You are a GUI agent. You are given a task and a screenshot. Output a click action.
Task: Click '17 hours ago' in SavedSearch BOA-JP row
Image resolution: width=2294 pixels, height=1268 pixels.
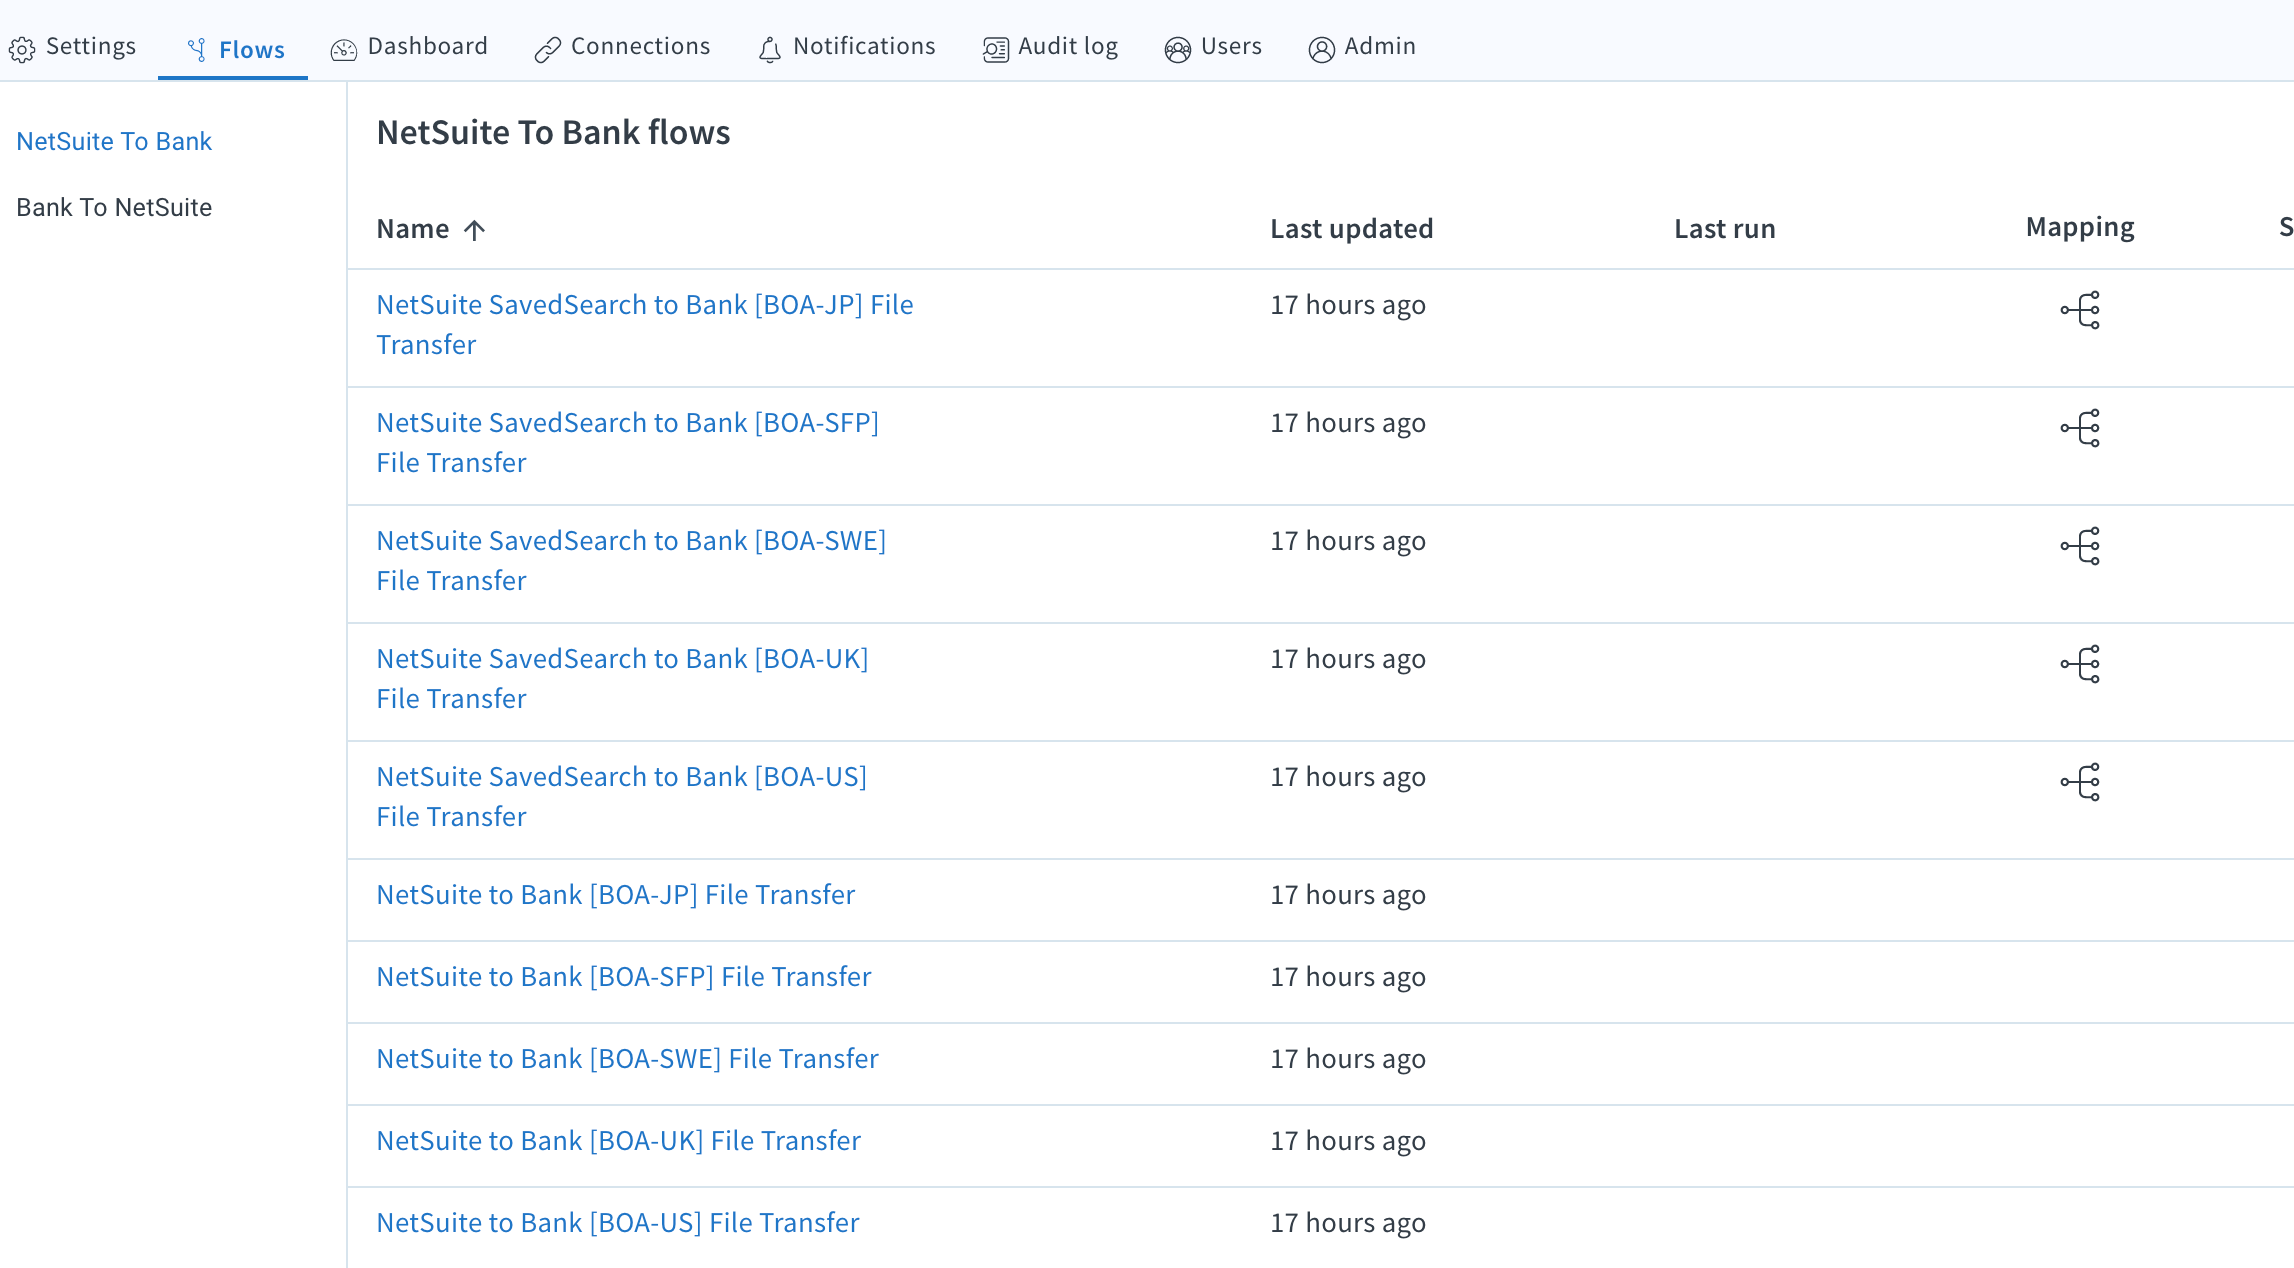pos(1348,305)
